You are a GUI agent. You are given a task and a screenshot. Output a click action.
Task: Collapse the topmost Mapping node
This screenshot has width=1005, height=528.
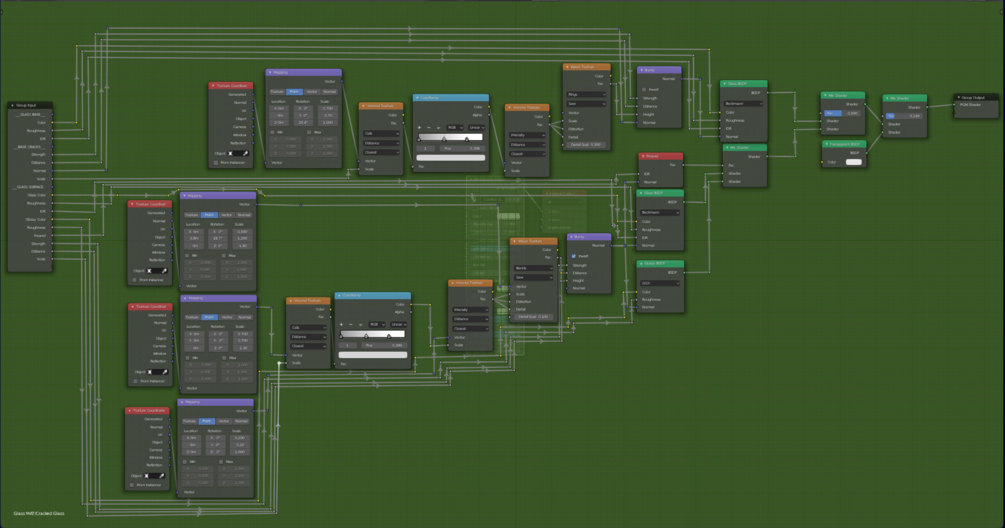(270, 72)
